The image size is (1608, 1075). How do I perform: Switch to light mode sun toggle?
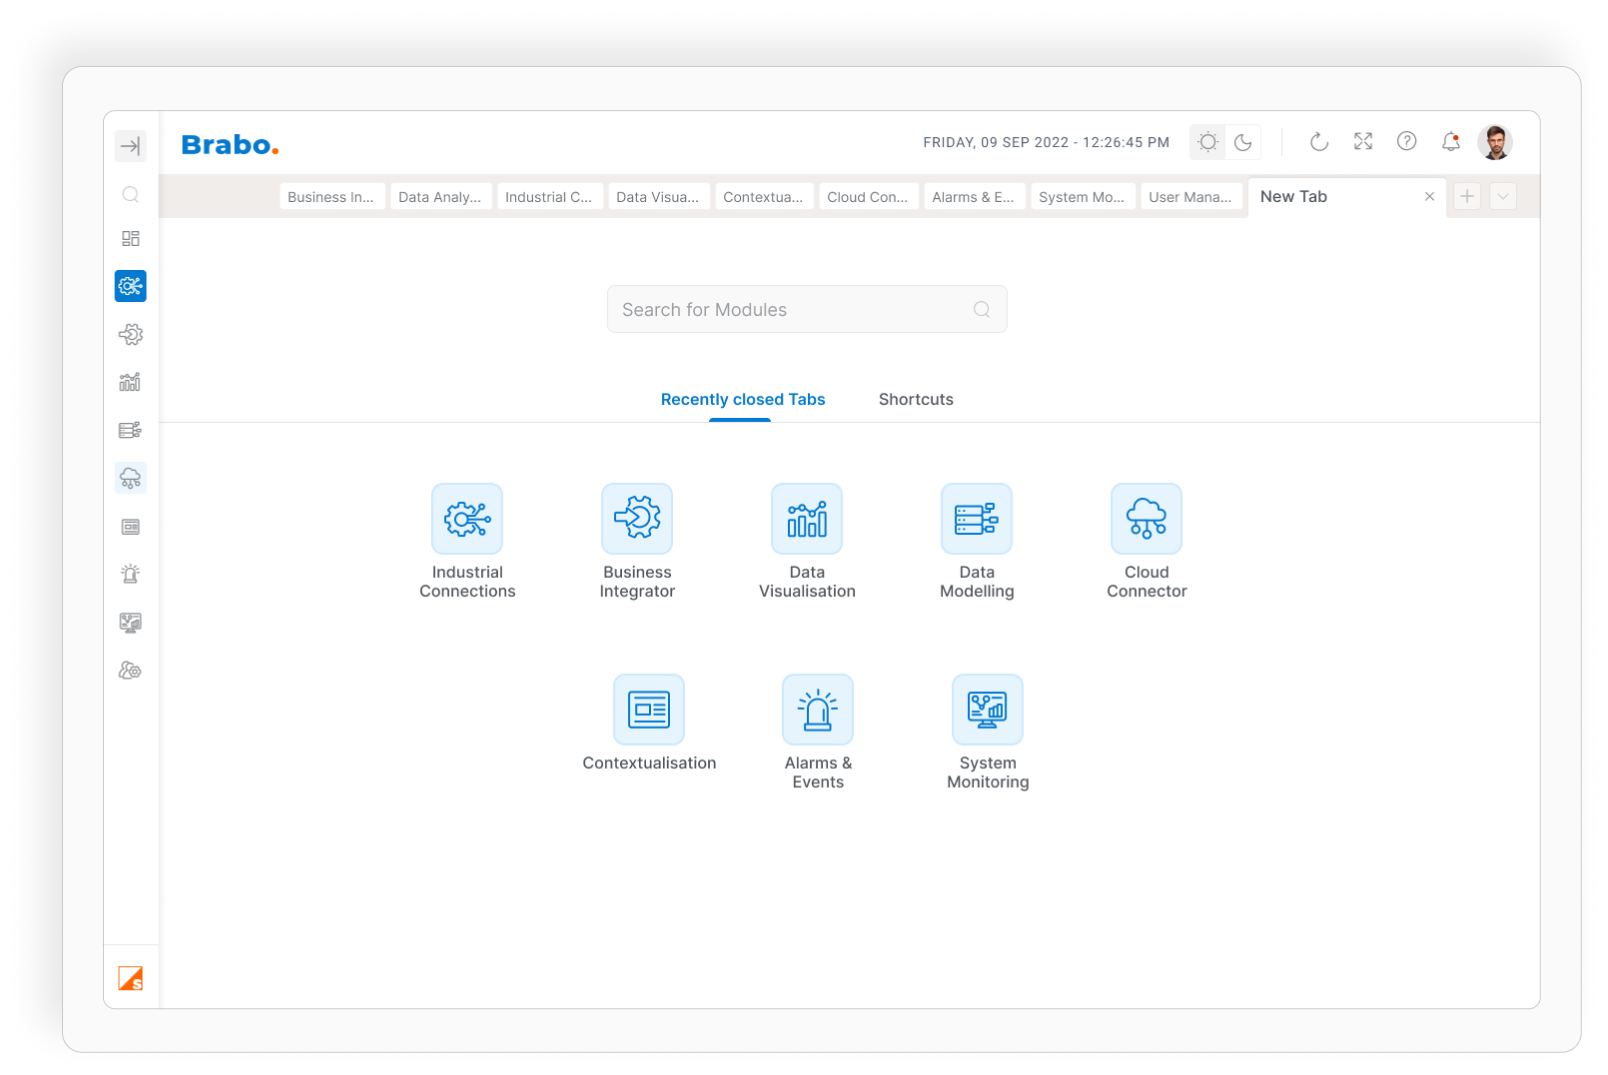pos(1208,142)
